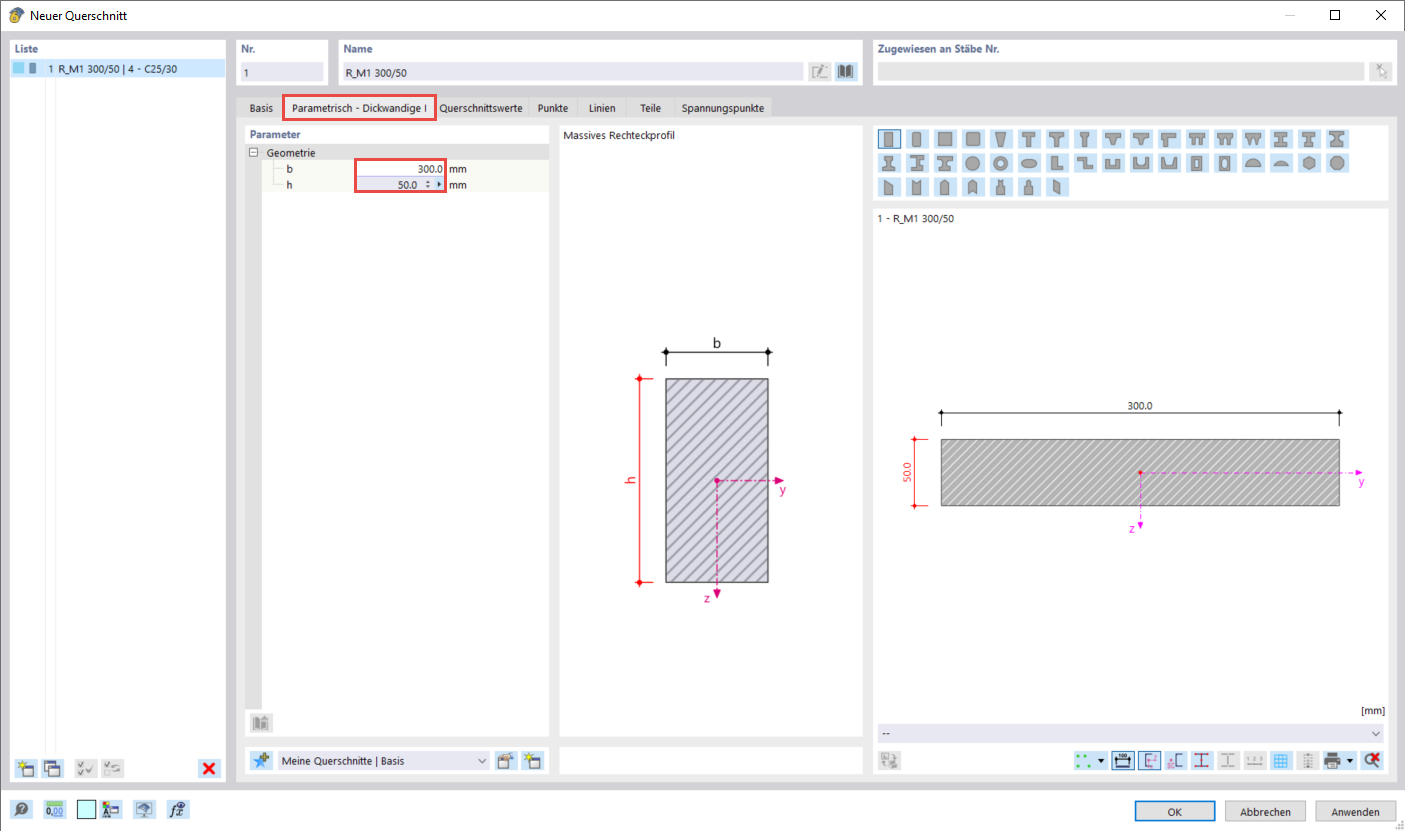Add to favorites star icon
Image resolution: width=1405 pixels, height=831 pixels.
coord(261,760)
